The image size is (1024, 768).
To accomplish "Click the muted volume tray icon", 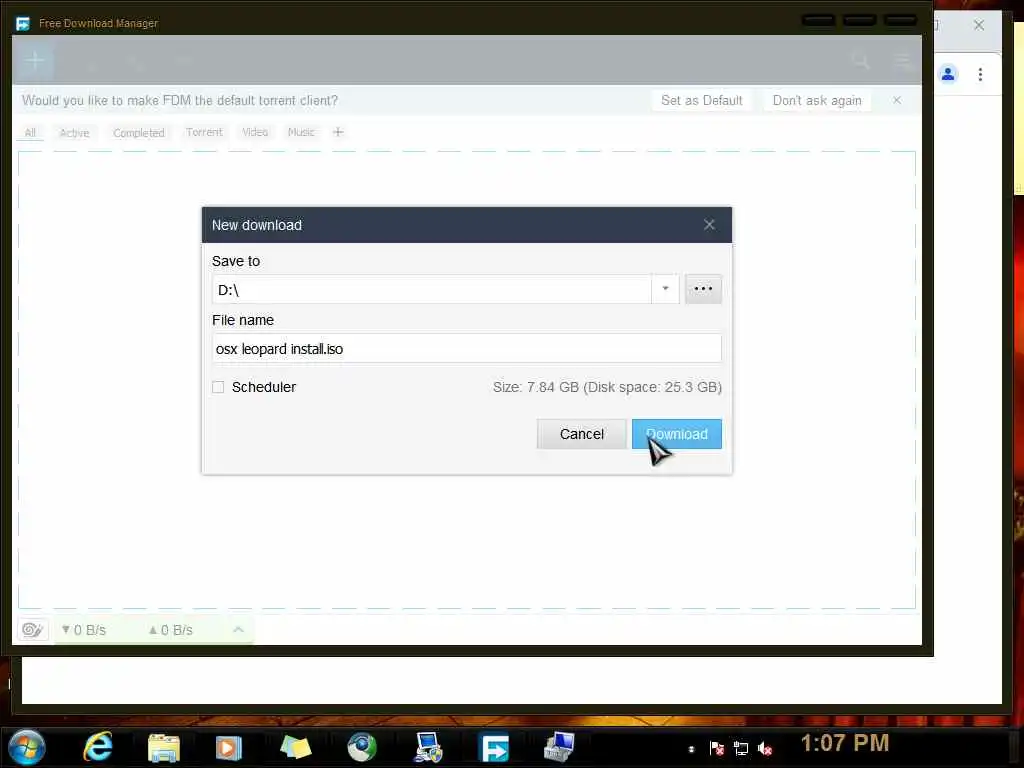I will [765, 748].
